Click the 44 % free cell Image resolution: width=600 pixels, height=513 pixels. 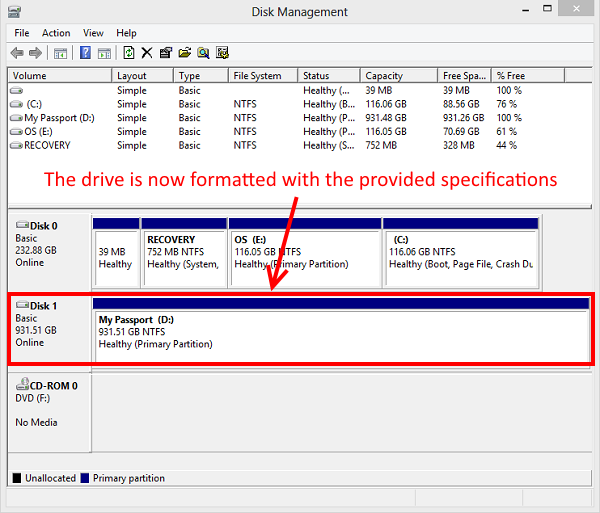point(507,145)
